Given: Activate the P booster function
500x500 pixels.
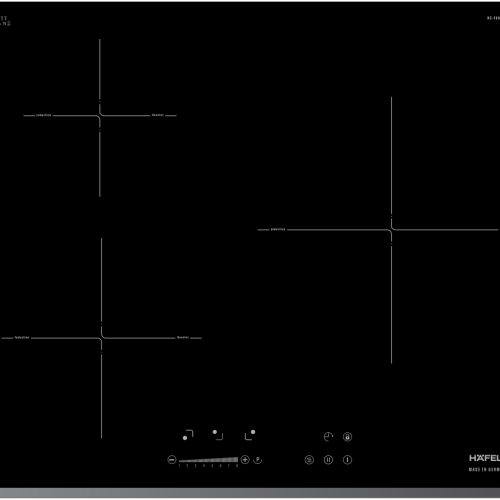Looking at the screenshot, I should pos(258,460).
